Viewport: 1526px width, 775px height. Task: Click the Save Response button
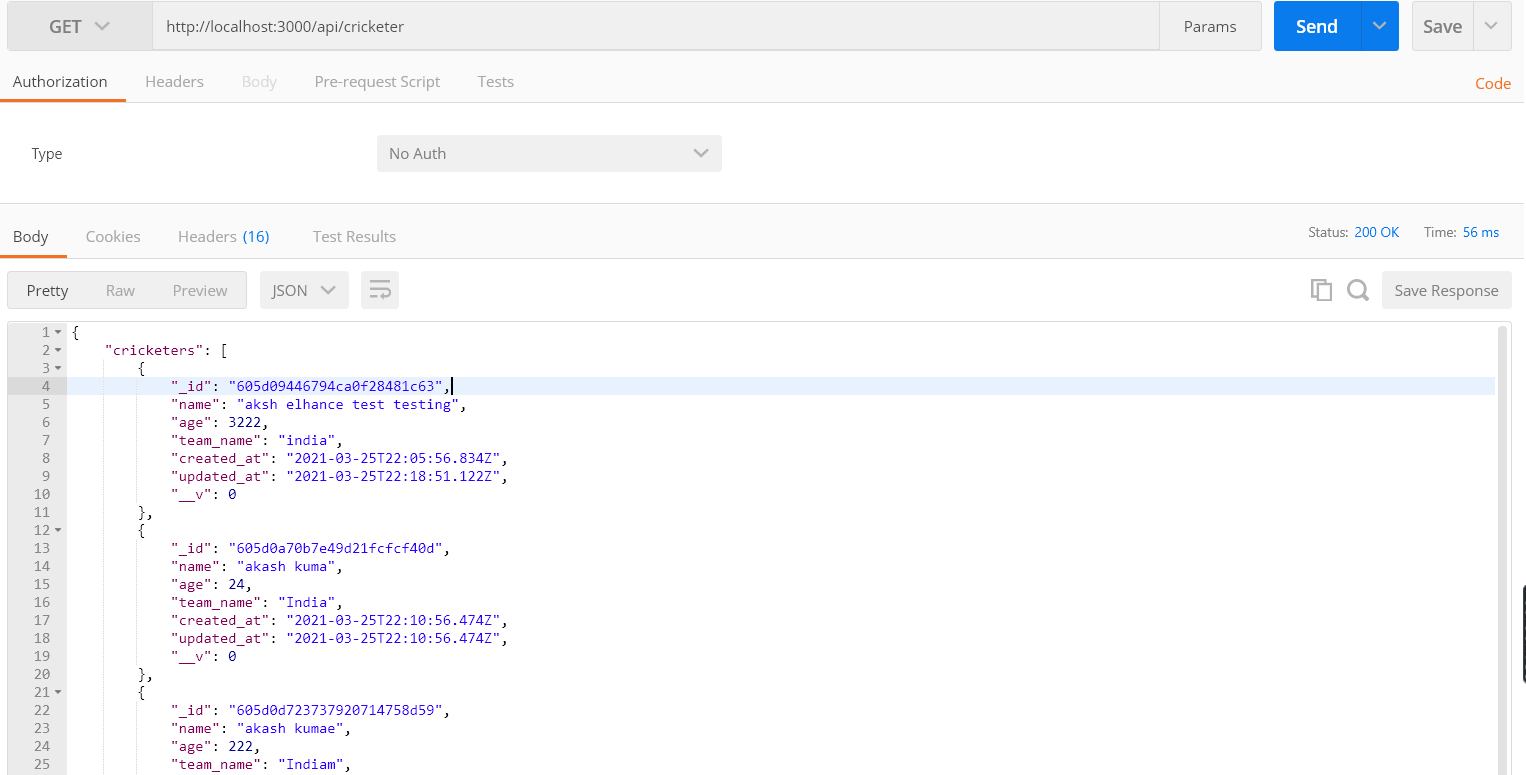tap(1446, 290)
